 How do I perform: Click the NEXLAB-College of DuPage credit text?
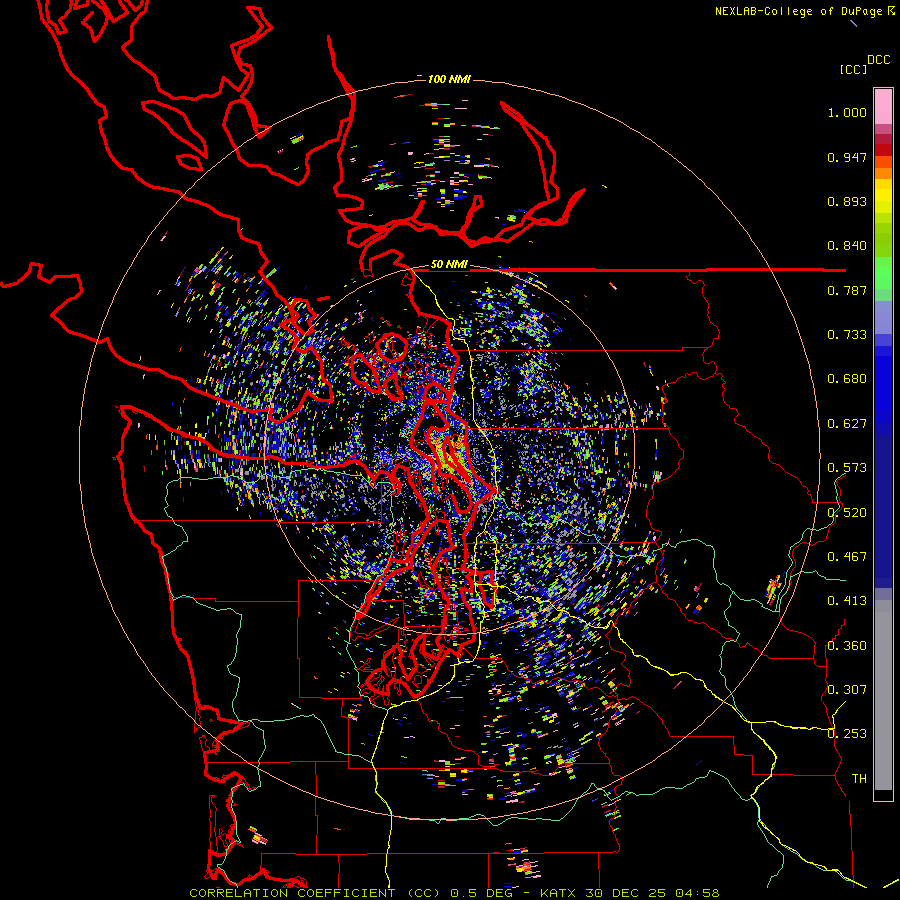click(x=801, y=11)
